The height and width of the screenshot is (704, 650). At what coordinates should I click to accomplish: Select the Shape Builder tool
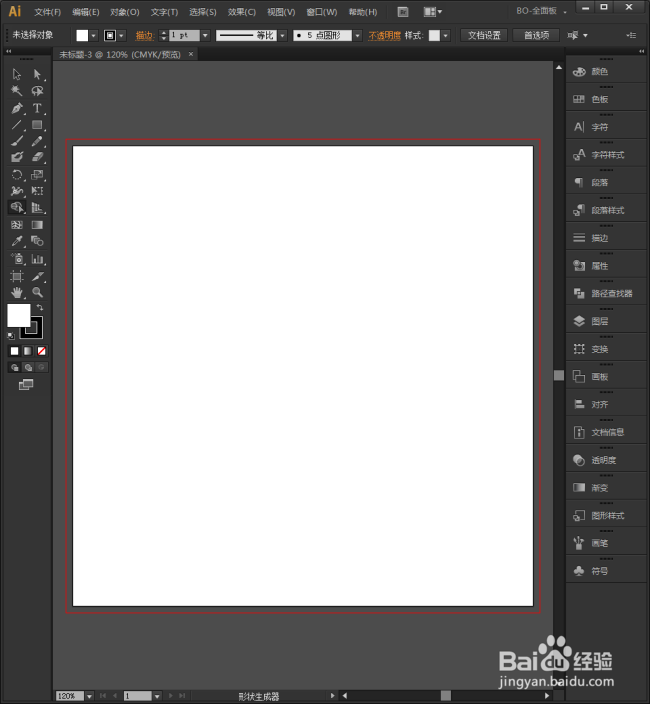coord(17,207)
